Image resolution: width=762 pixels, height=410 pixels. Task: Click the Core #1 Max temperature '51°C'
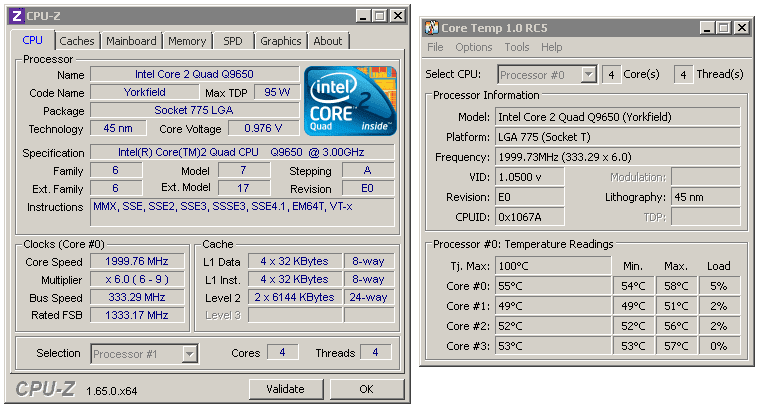(x=676, y=306)
